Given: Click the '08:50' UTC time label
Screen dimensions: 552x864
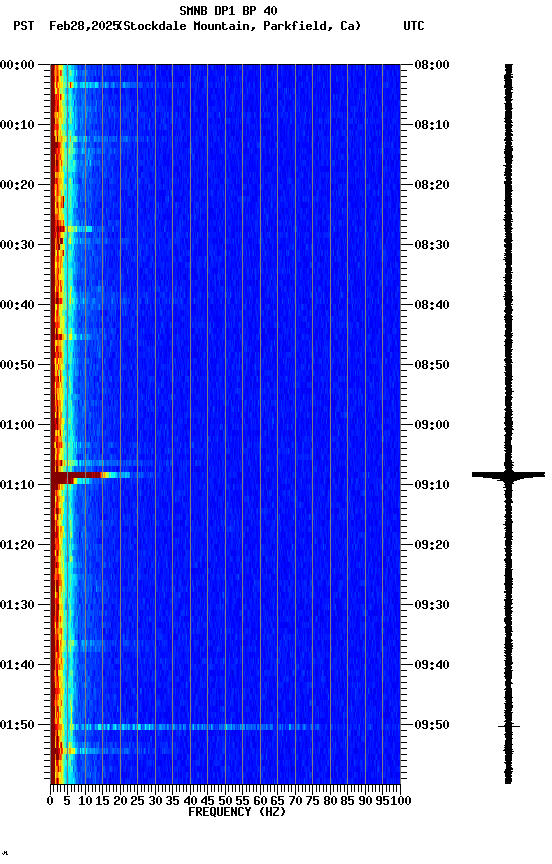Looking at the screenshot, I should click(x=432, y=365).
